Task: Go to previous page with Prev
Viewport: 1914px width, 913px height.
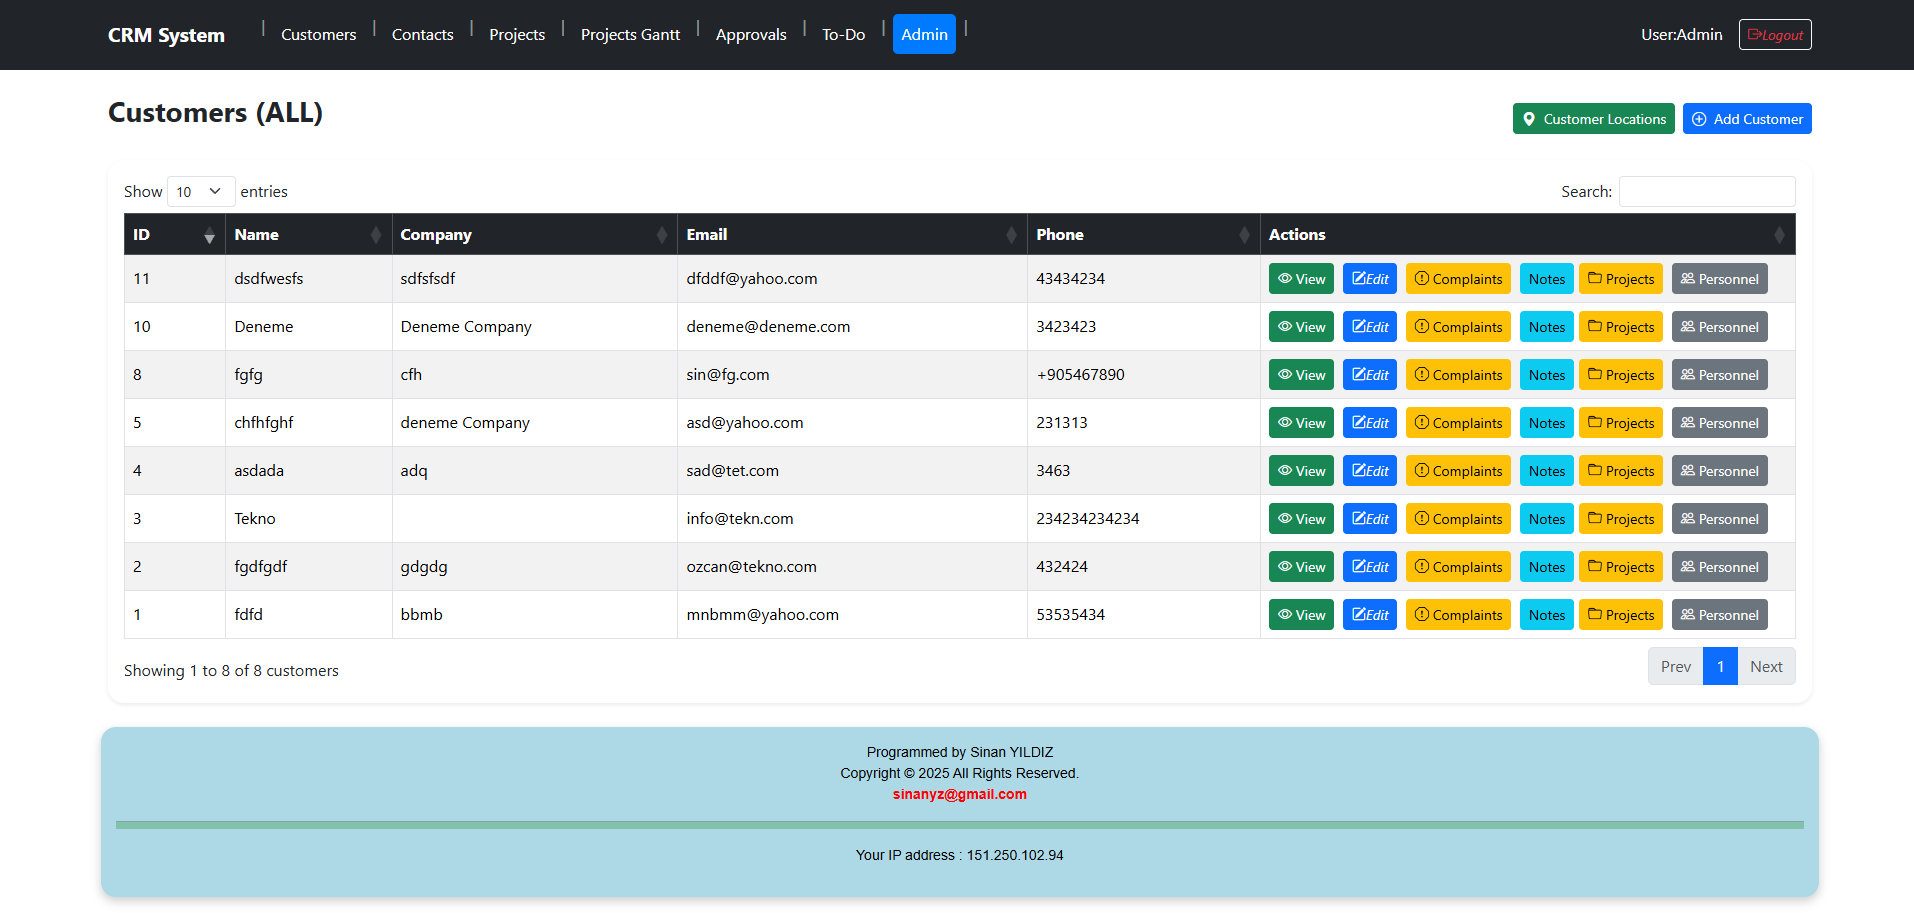Action: 1675,667
